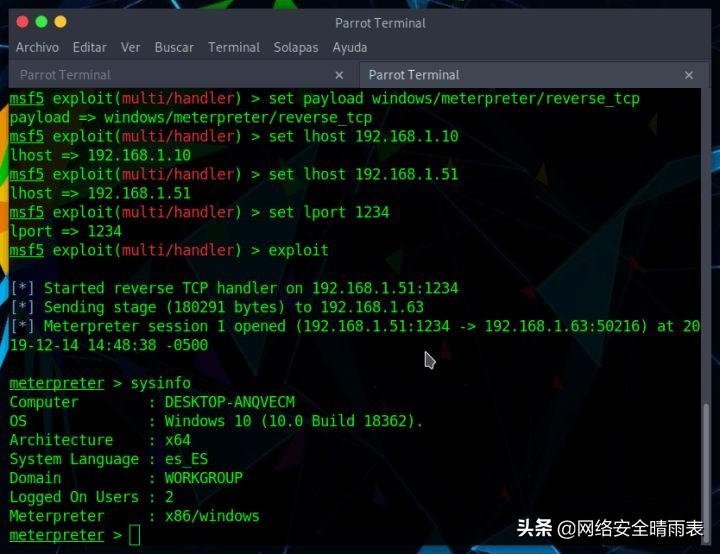Open the Editar menu
This screenshot has height=554, width=720.
coord(90,47)
